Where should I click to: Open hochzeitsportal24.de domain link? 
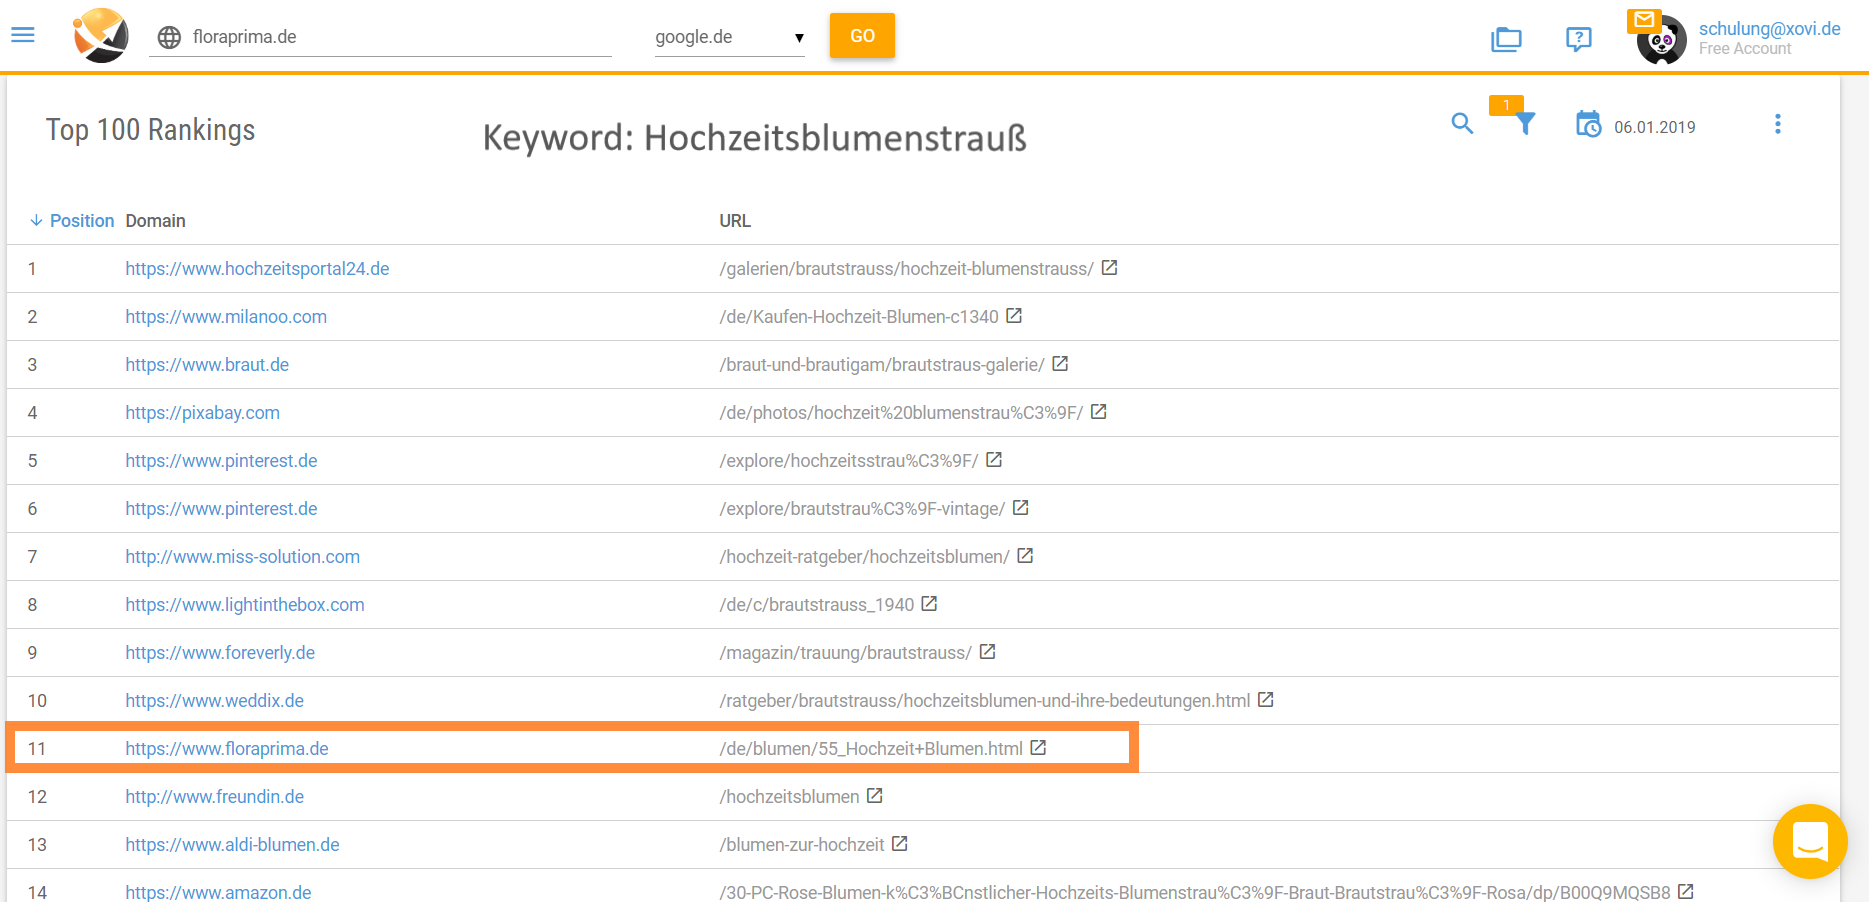click(257, 269)
